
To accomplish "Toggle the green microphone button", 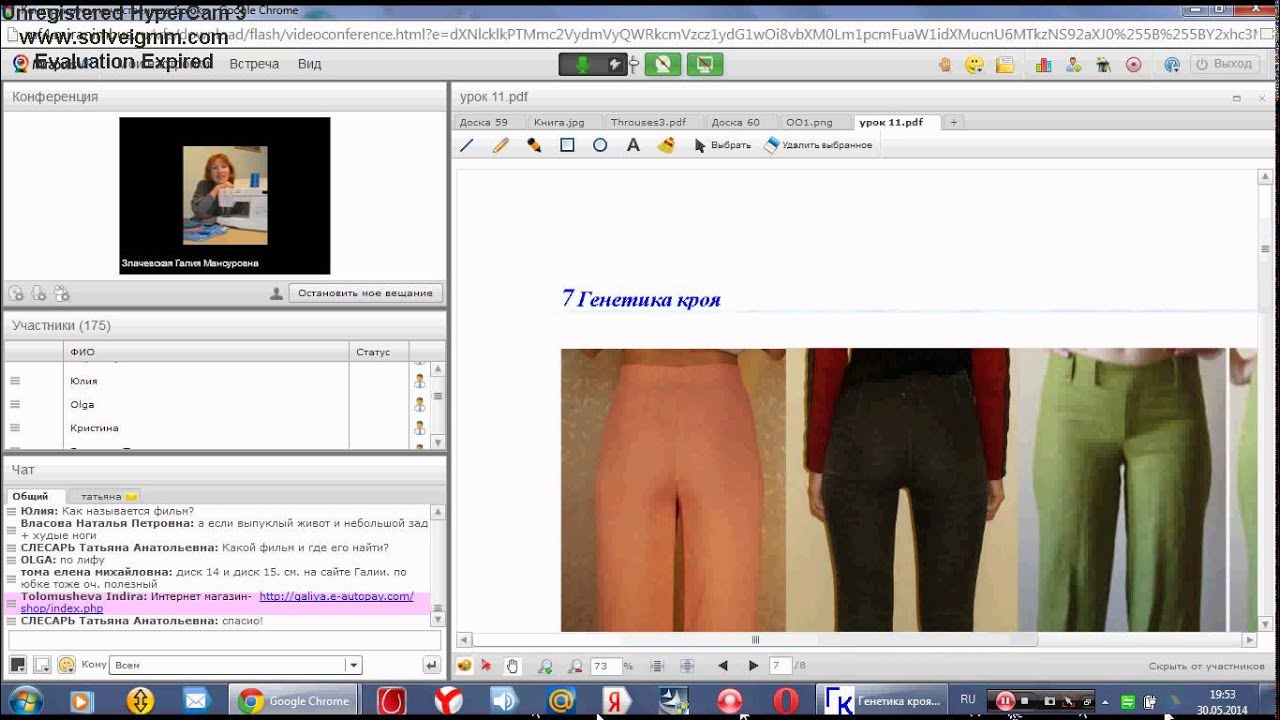I will 583,65.
